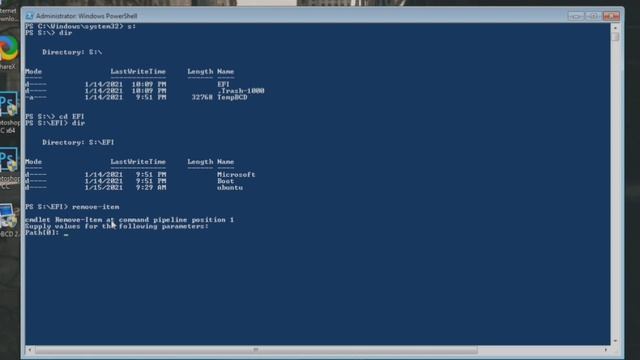Maximize the PowerShell window
The height and width of the screenshot is (360, 640).
tap(593, 16)
